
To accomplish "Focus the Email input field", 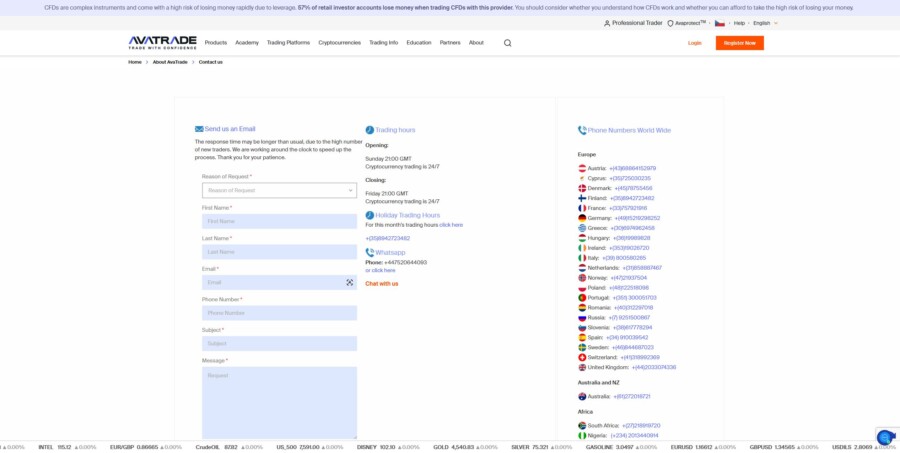I will [x=279, y=282].
